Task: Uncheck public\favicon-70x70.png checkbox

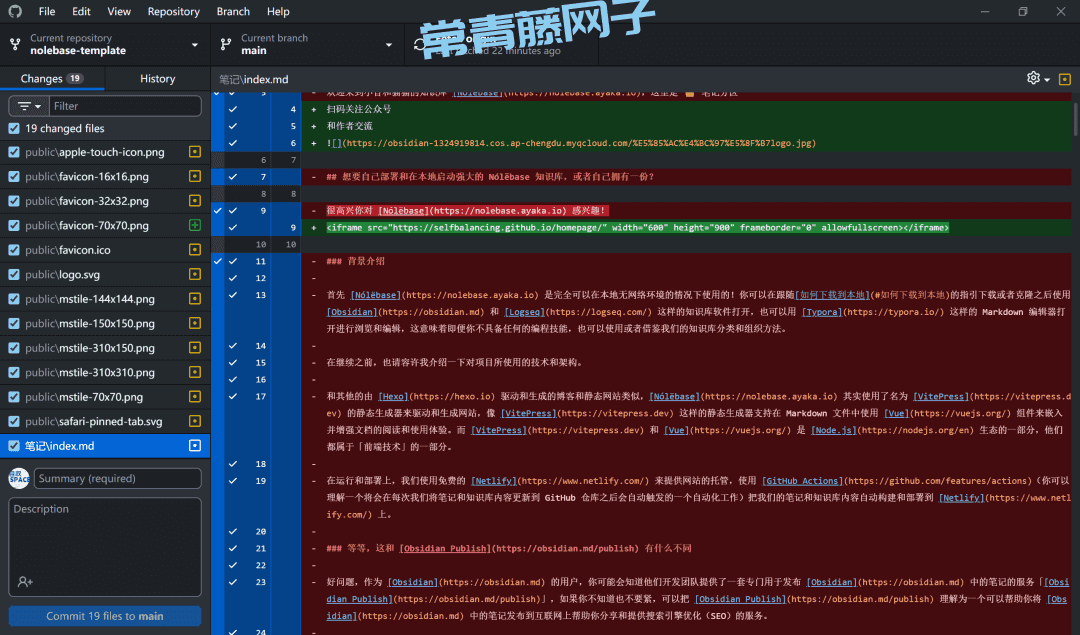Action: (x=14, y=225)
